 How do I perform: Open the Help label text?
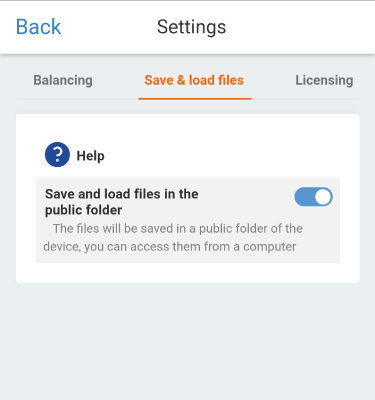[90, 156]
